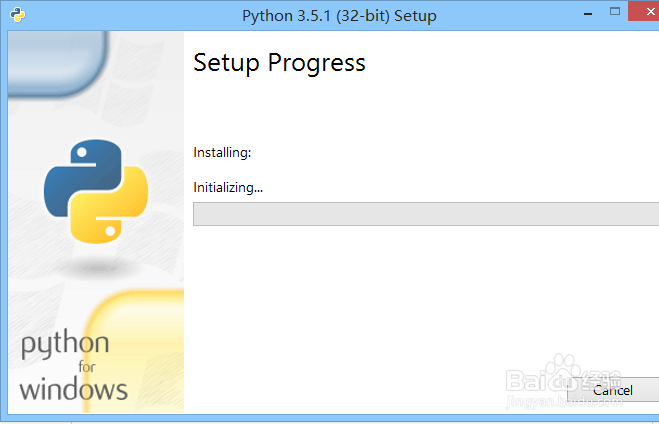Click the 'Installing:' label
The height and width of the screenshot is (424, 659).
(x=222, y=152)
